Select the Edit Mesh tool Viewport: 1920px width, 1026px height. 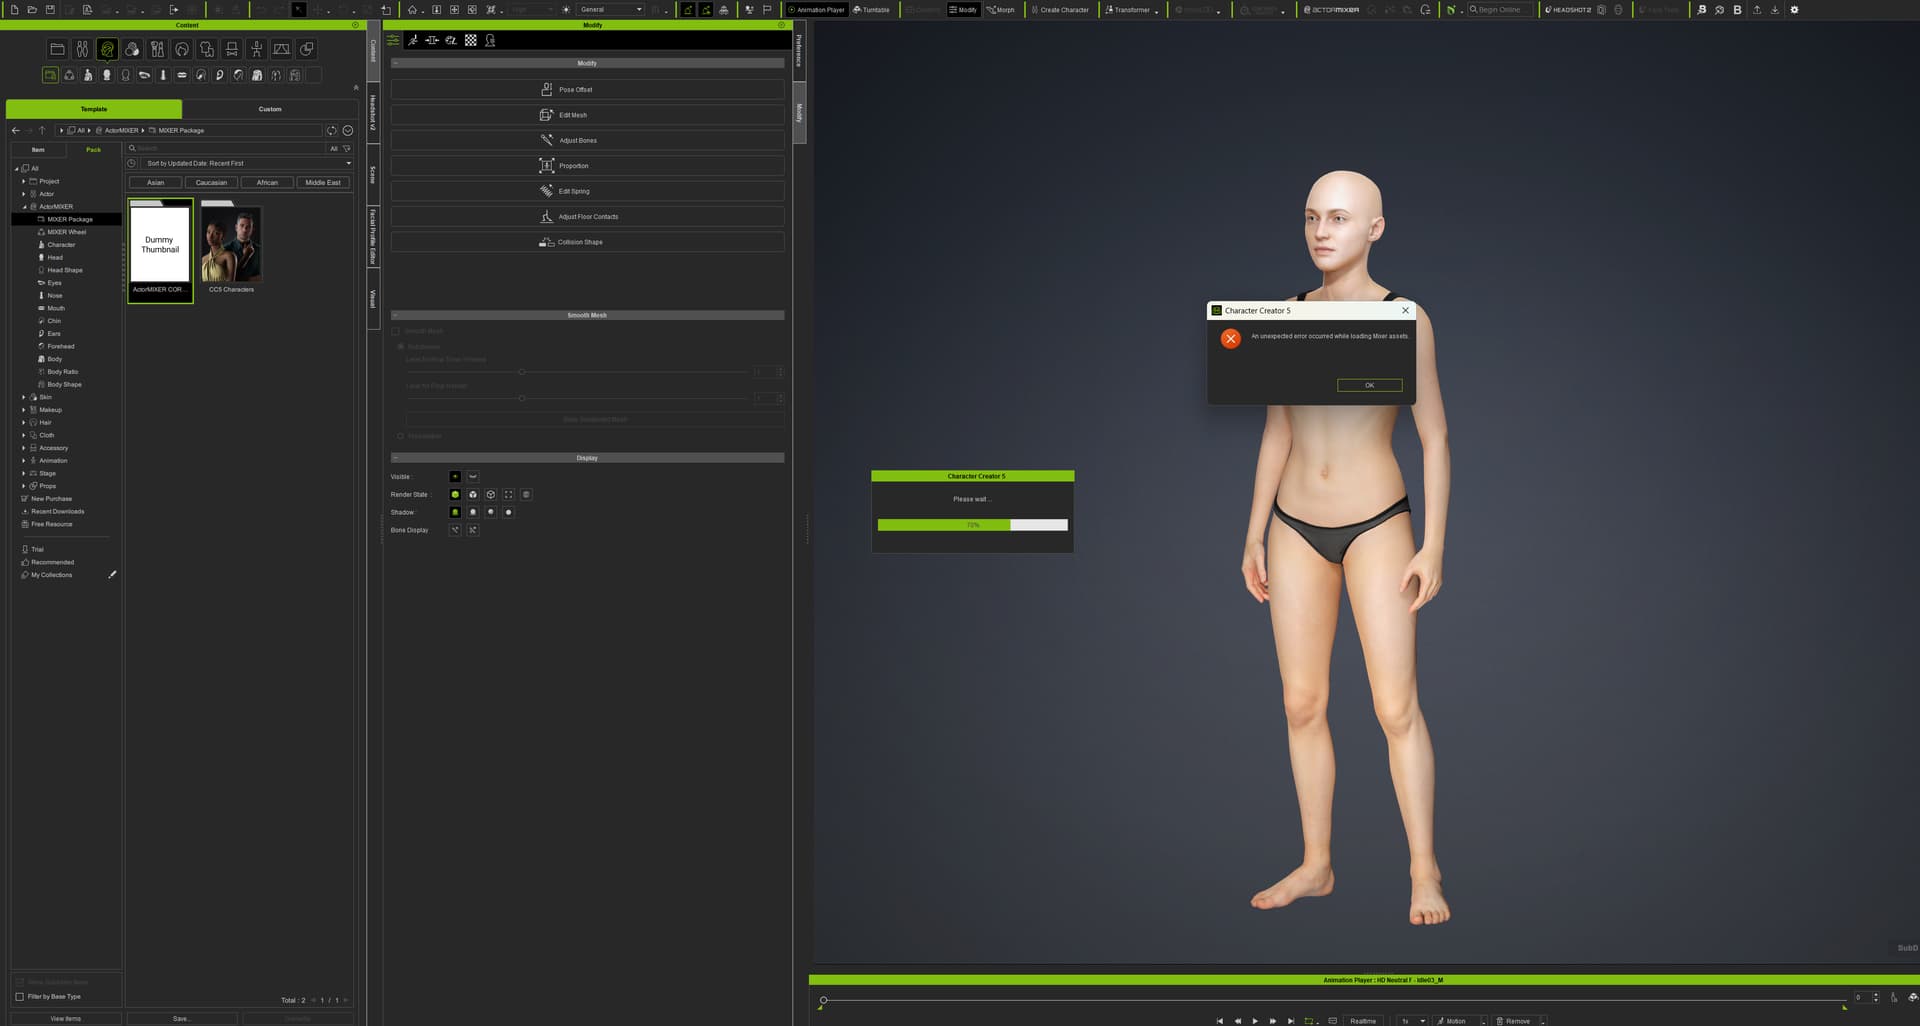[x=587, y=115]
